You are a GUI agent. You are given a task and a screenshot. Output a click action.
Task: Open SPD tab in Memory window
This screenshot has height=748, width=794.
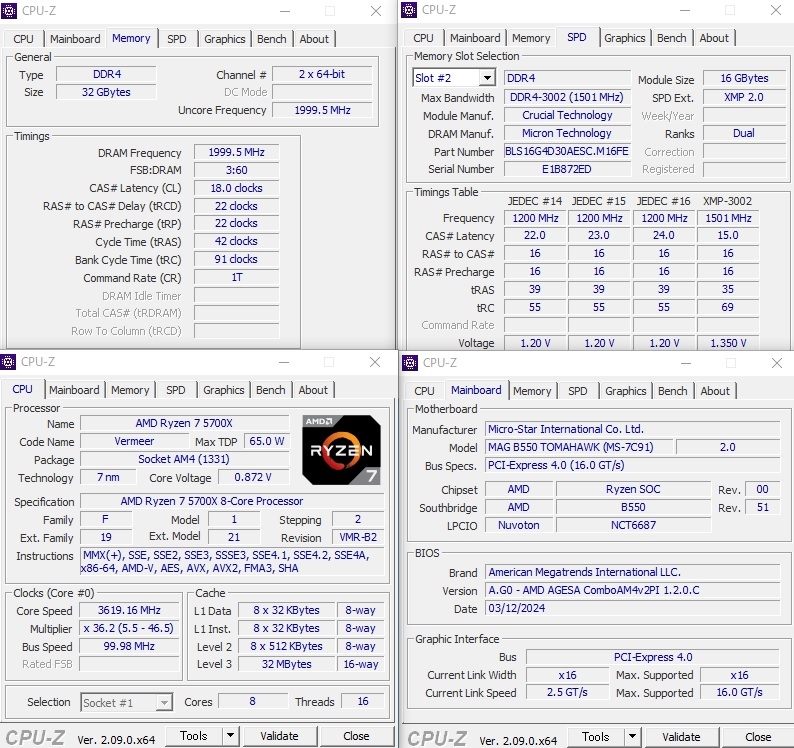[x=177, y=39]
